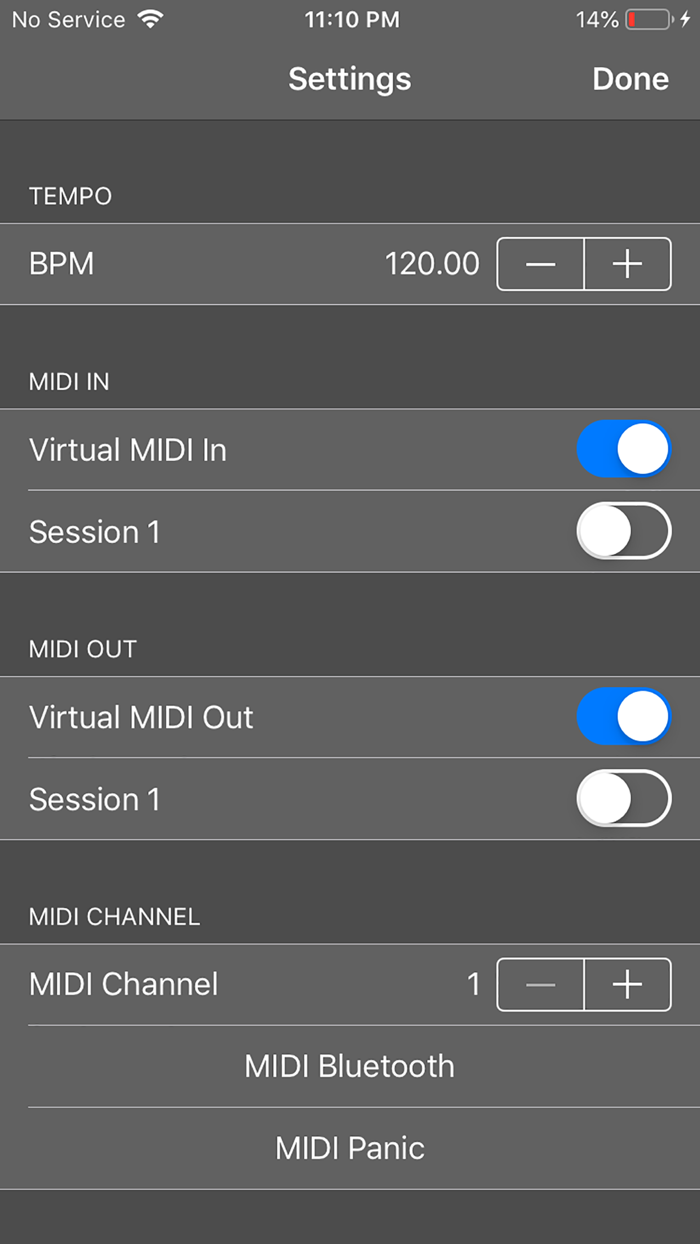
Task: Tap the clock showing 11:10 PM
Action: [352, 19]
